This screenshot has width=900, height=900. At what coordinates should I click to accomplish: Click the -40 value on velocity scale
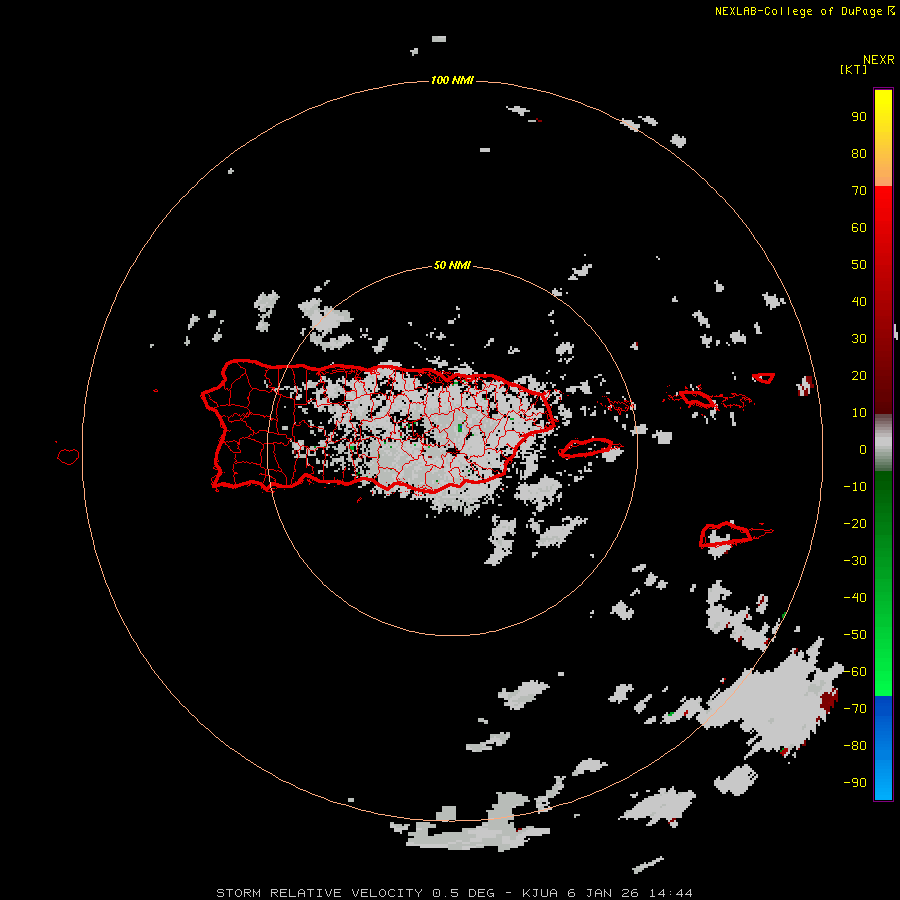tap(855, 598)
